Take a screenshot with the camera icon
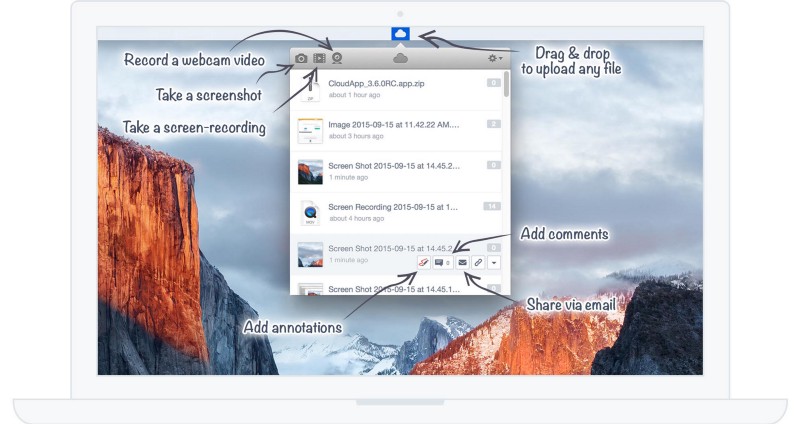The image size is (800, 424). pos(301,59)
